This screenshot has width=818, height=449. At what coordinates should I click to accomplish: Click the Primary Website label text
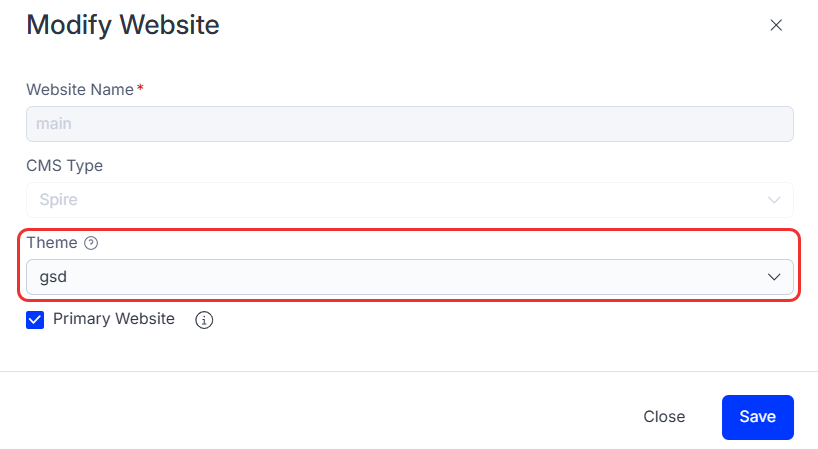[x=114, y=319]
